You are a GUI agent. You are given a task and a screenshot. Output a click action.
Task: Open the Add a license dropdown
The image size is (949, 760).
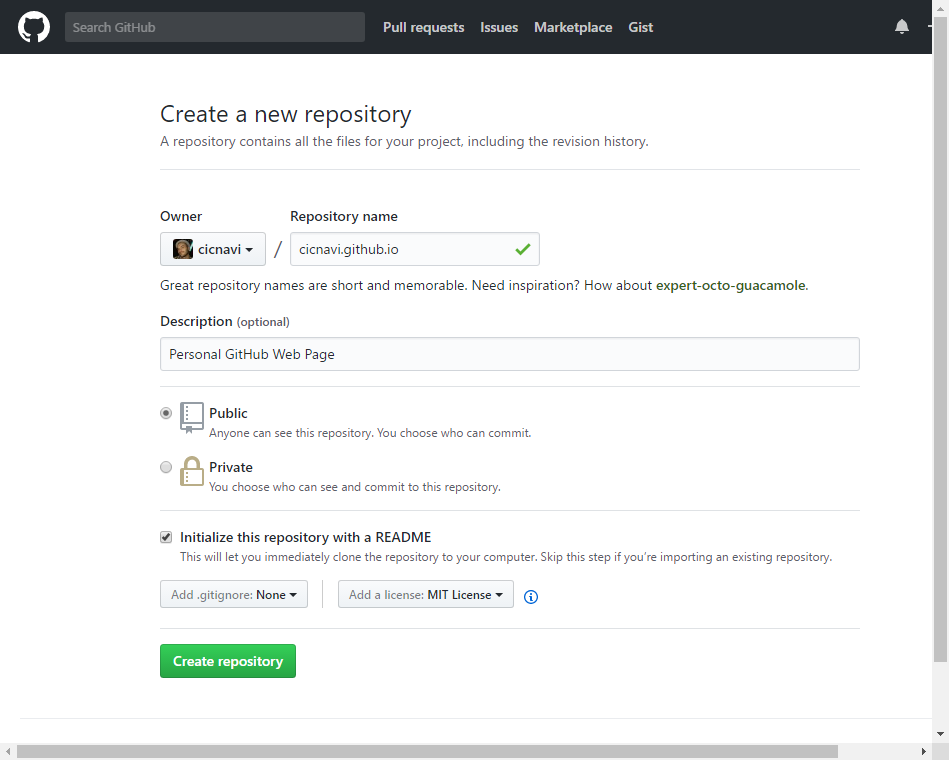pyautogui.click(x=426, y=594)
